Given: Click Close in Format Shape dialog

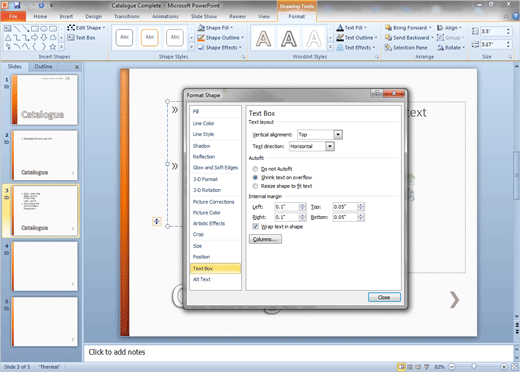Looking at the screenshot, I should [x=384, y=297].
